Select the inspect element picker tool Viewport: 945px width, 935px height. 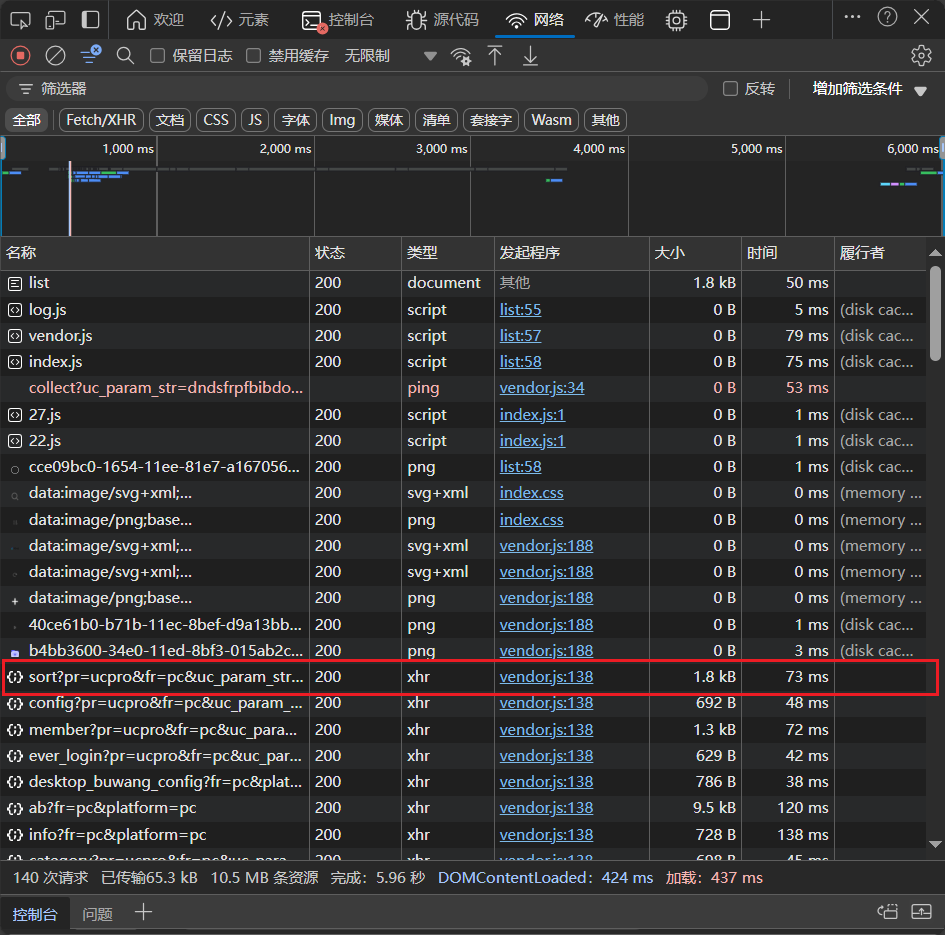(x=21, y=20)
